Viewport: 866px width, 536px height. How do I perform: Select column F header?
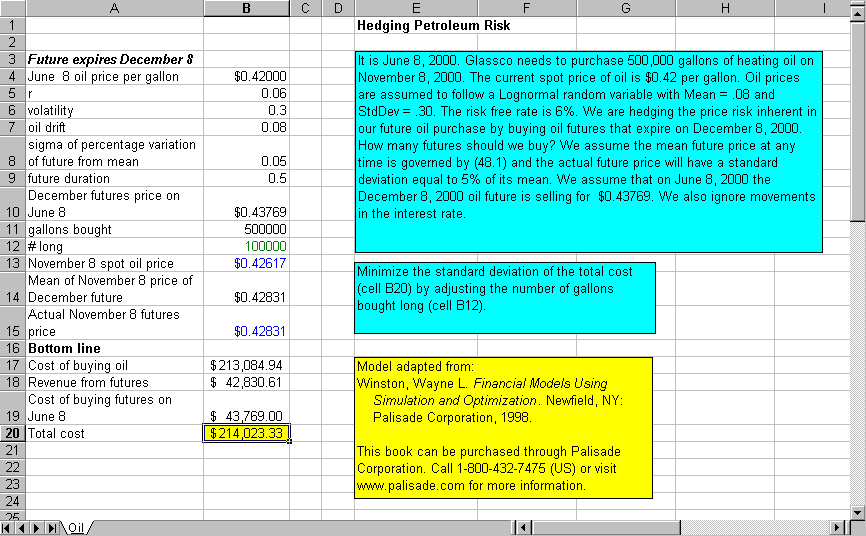click(x=527, y=8)
